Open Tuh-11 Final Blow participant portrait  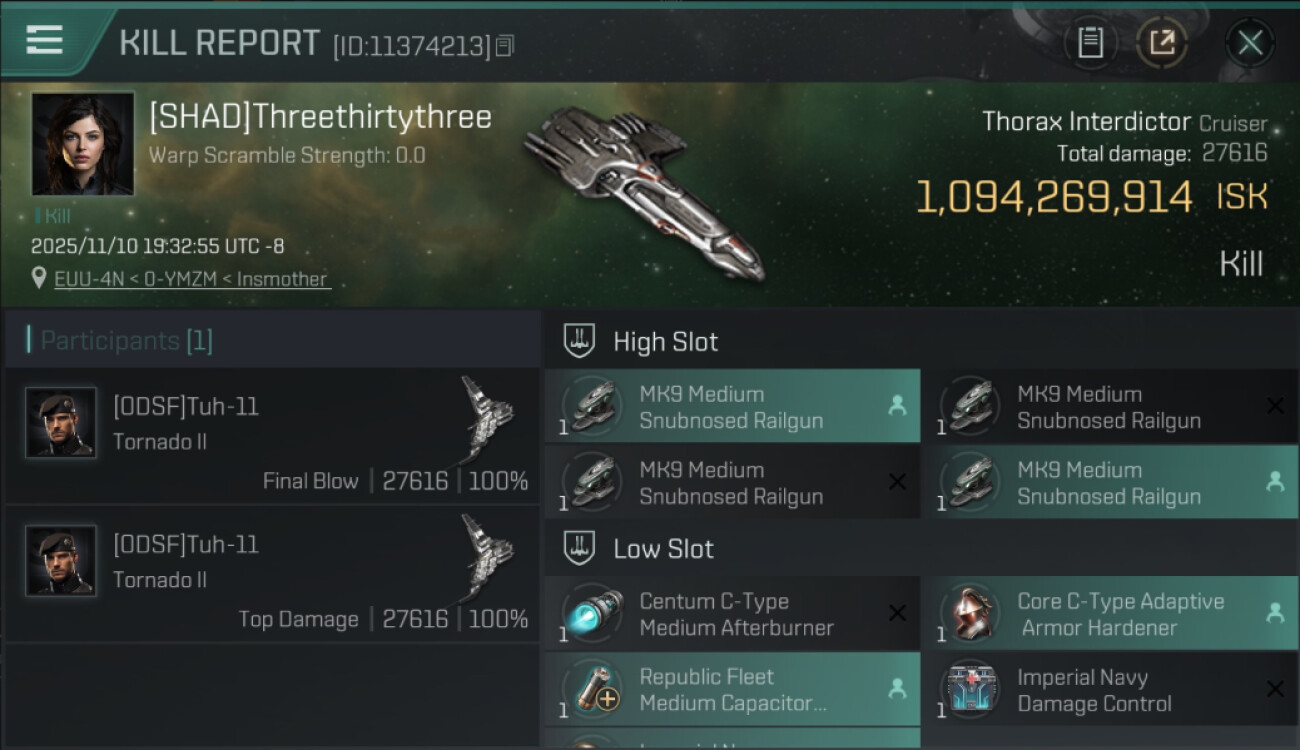[x=61, y=423]
